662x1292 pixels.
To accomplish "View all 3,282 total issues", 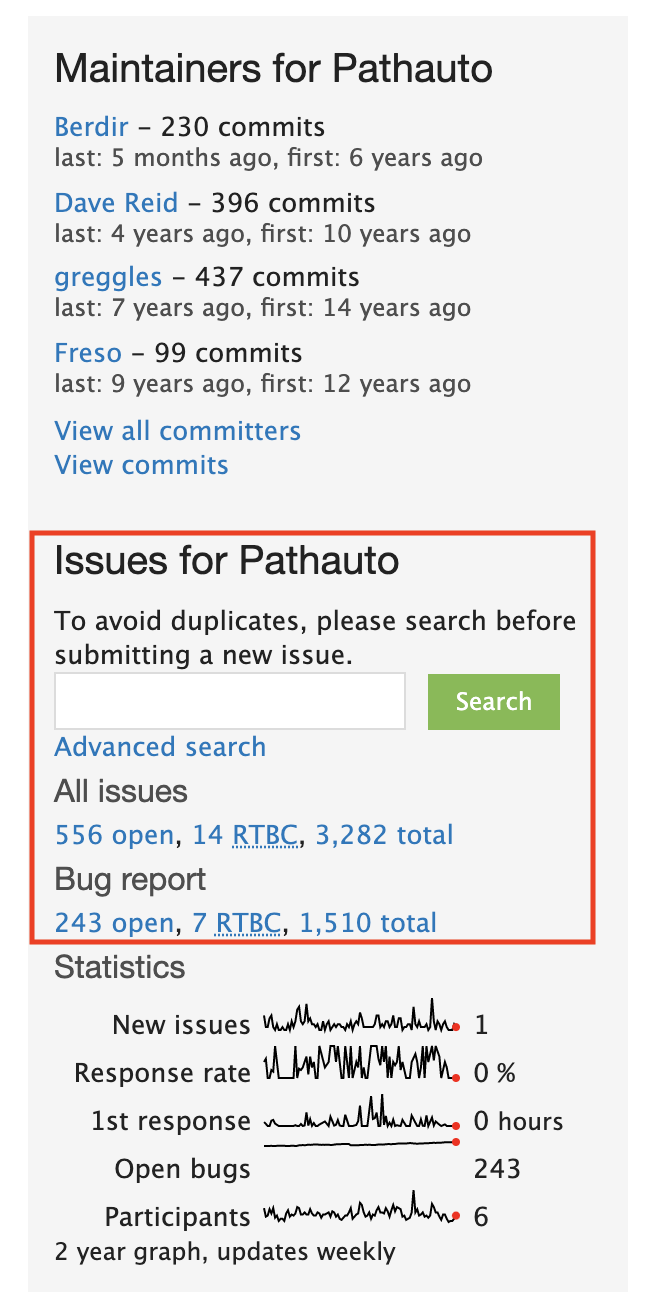I will click(x=385, y=835).
